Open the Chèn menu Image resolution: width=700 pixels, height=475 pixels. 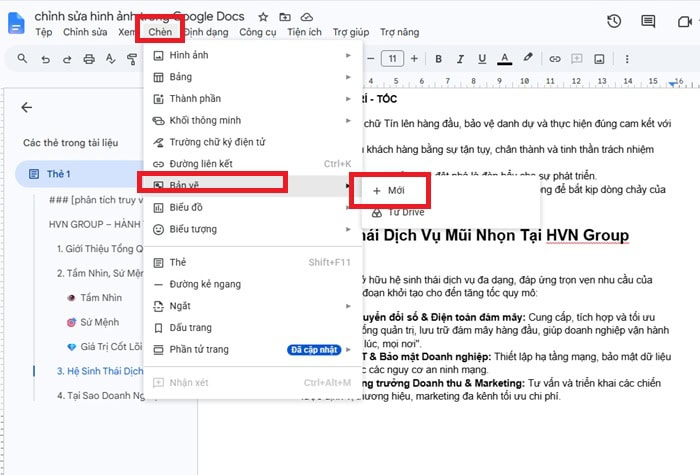[160, 32]
